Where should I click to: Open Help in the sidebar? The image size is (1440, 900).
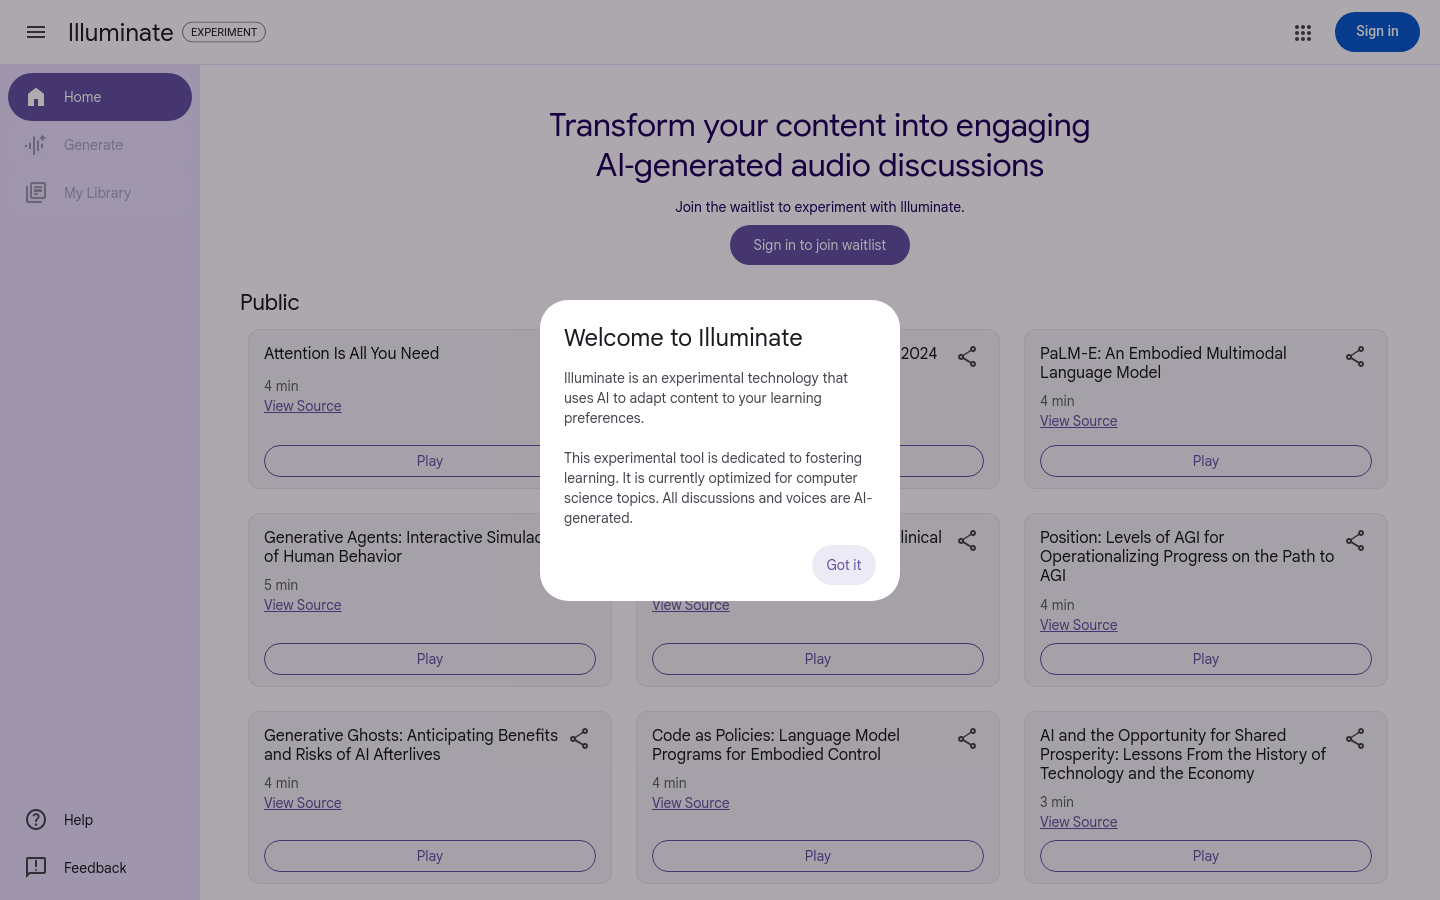100,820
